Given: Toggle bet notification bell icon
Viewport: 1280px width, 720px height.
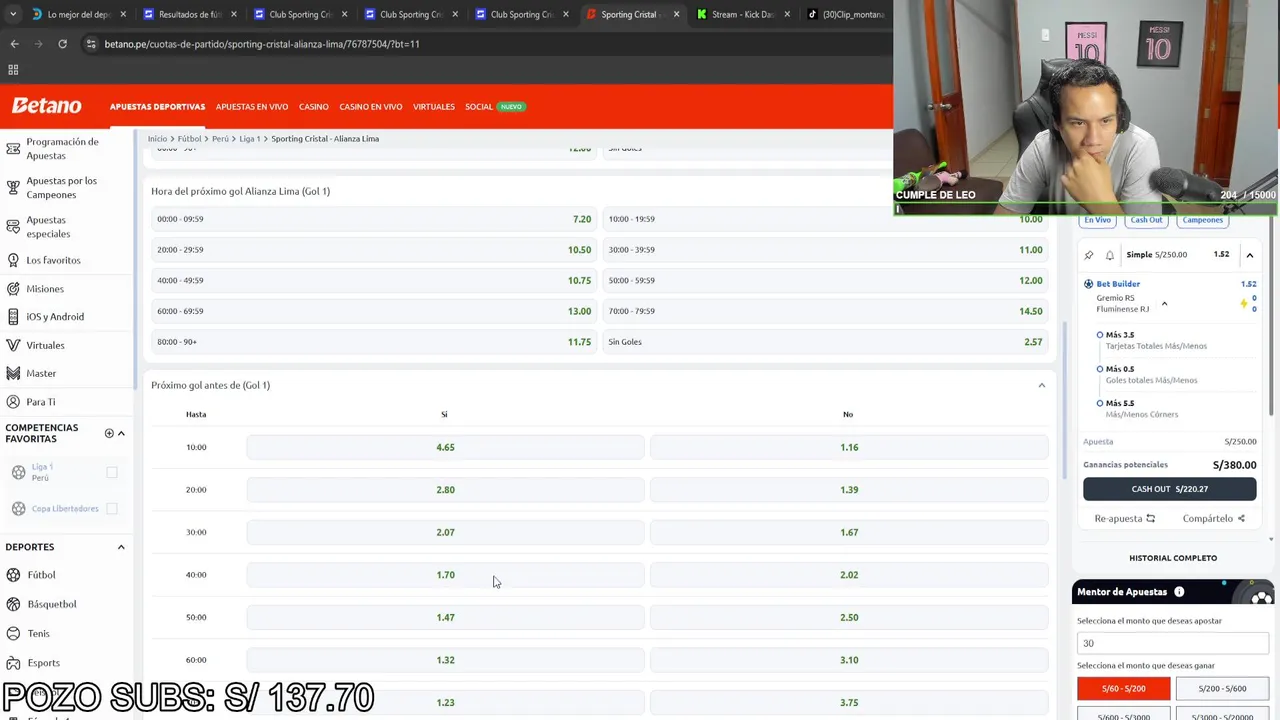Looking at the screenshot, I should pyautogui.click(x=1109, y=255).
